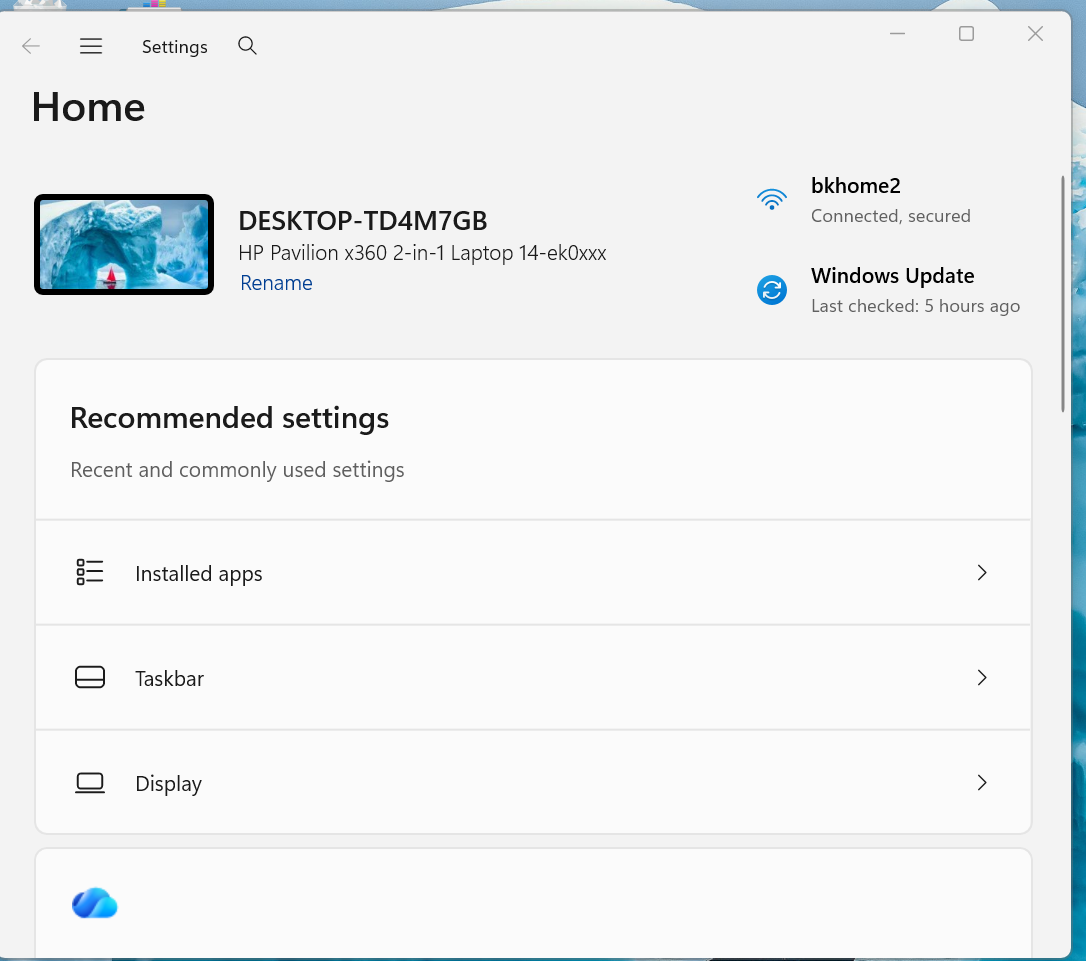The image size is (1086, 961).
Task: Open Installed apps settings
Action: (x=533, y=573)
